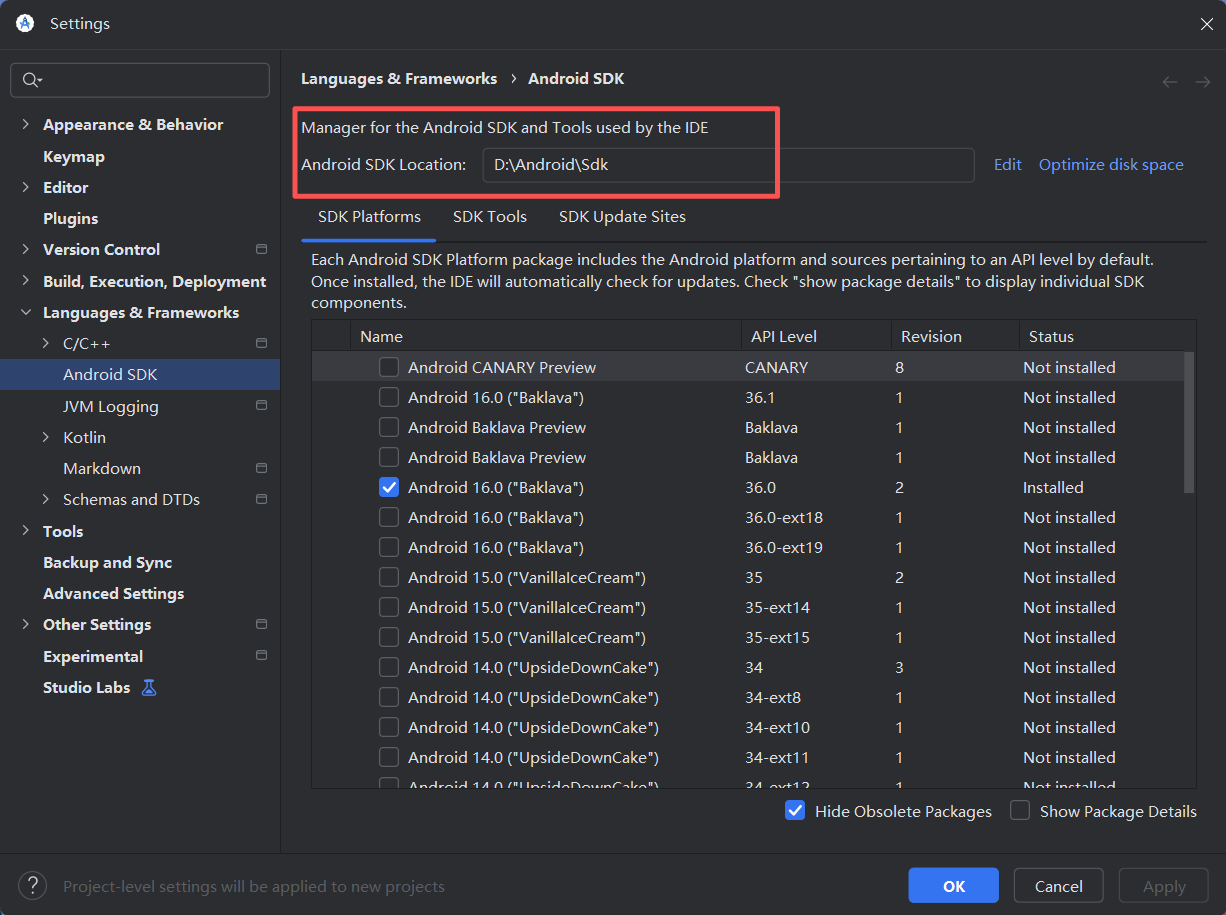This screenshot has width=1226, height=915.
Task: Check Android 15.0 API 35 checkbox
Action: point(389,577)
